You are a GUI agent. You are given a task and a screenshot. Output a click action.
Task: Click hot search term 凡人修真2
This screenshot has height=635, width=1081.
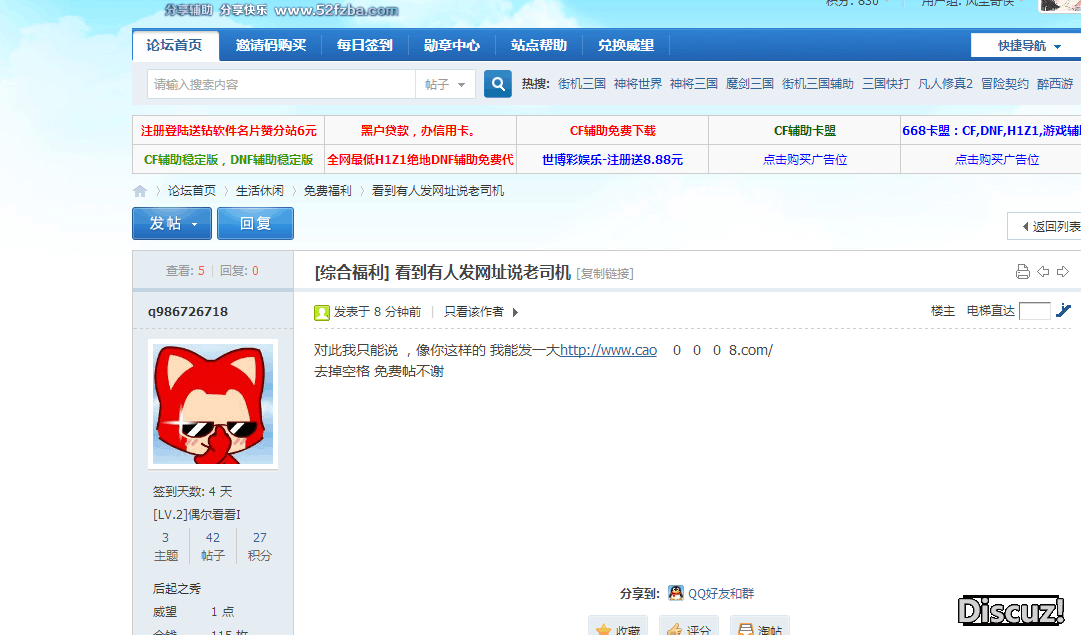pos(945,84)
